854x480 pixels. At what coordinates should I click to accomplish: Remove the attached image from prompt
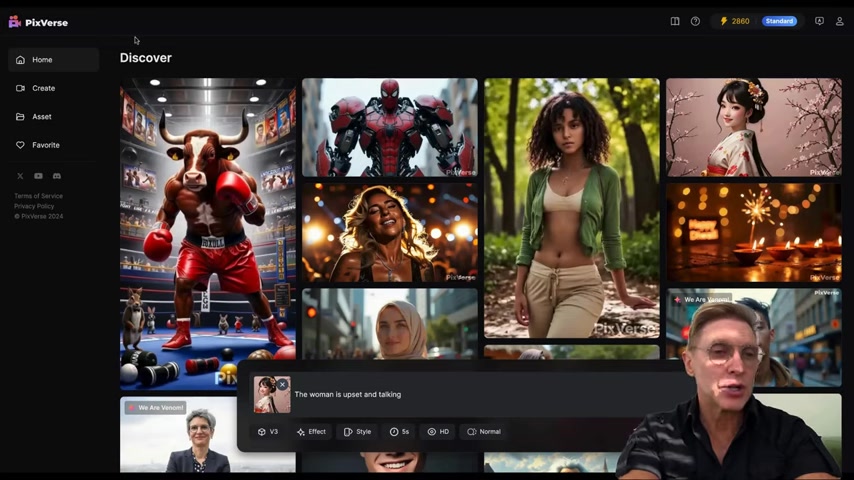tap(282, 385)
